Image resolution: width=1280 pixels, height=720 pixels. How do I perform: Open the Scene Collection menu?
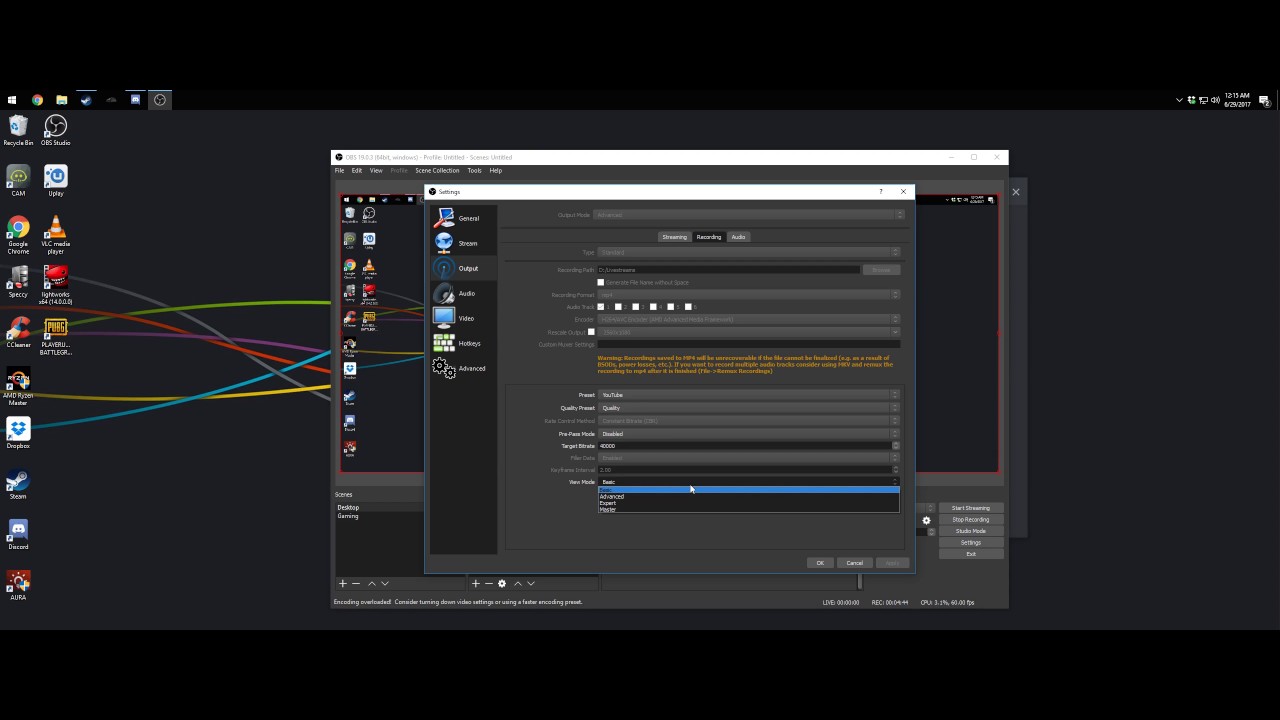437,171
